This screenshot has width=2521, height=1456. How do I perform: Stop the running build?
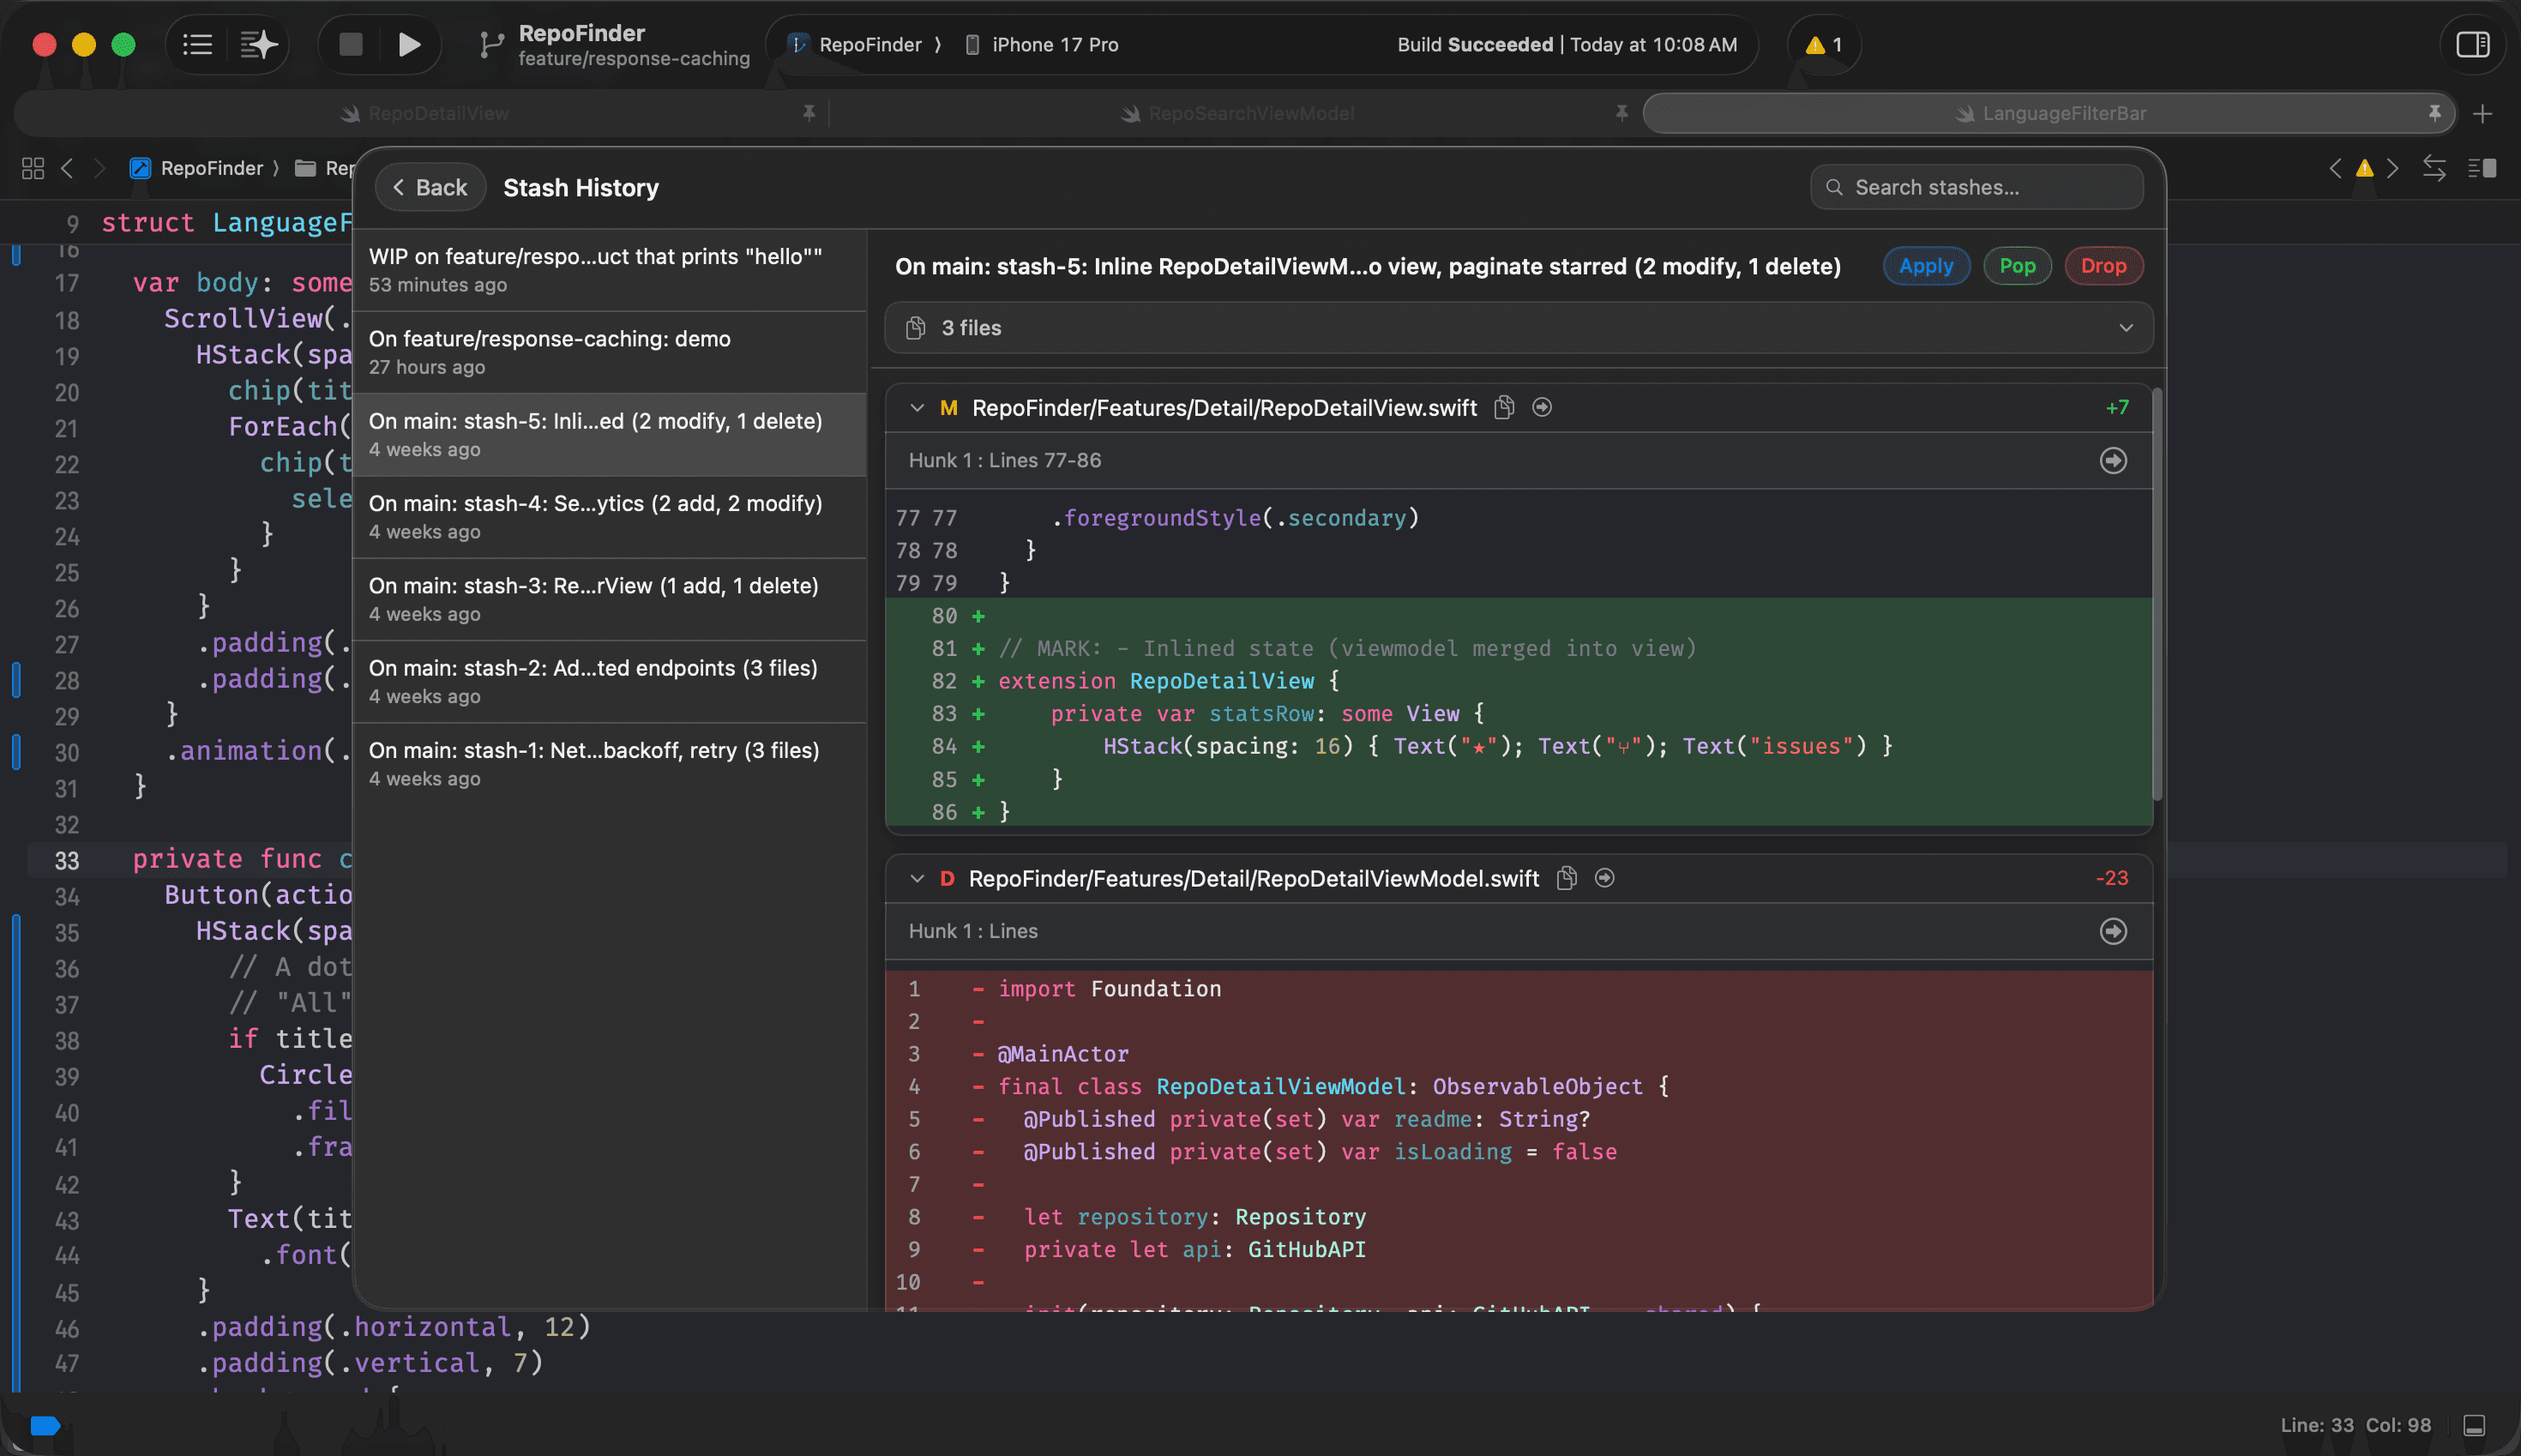point(350,44)
